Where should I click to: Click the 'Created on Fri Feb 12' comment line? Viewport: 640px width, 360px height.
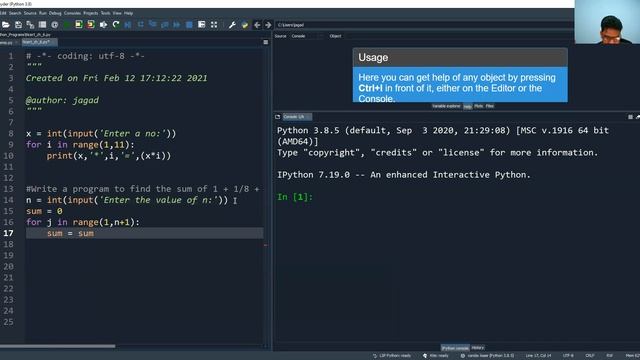pos(116,78)
